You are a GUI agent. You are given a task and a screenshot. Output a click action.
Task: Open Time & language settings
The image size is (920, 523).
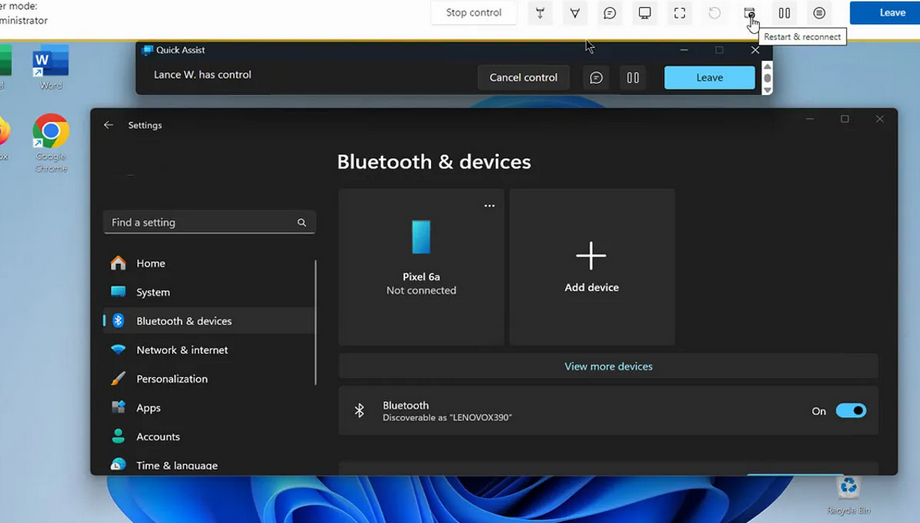(209, 465)
